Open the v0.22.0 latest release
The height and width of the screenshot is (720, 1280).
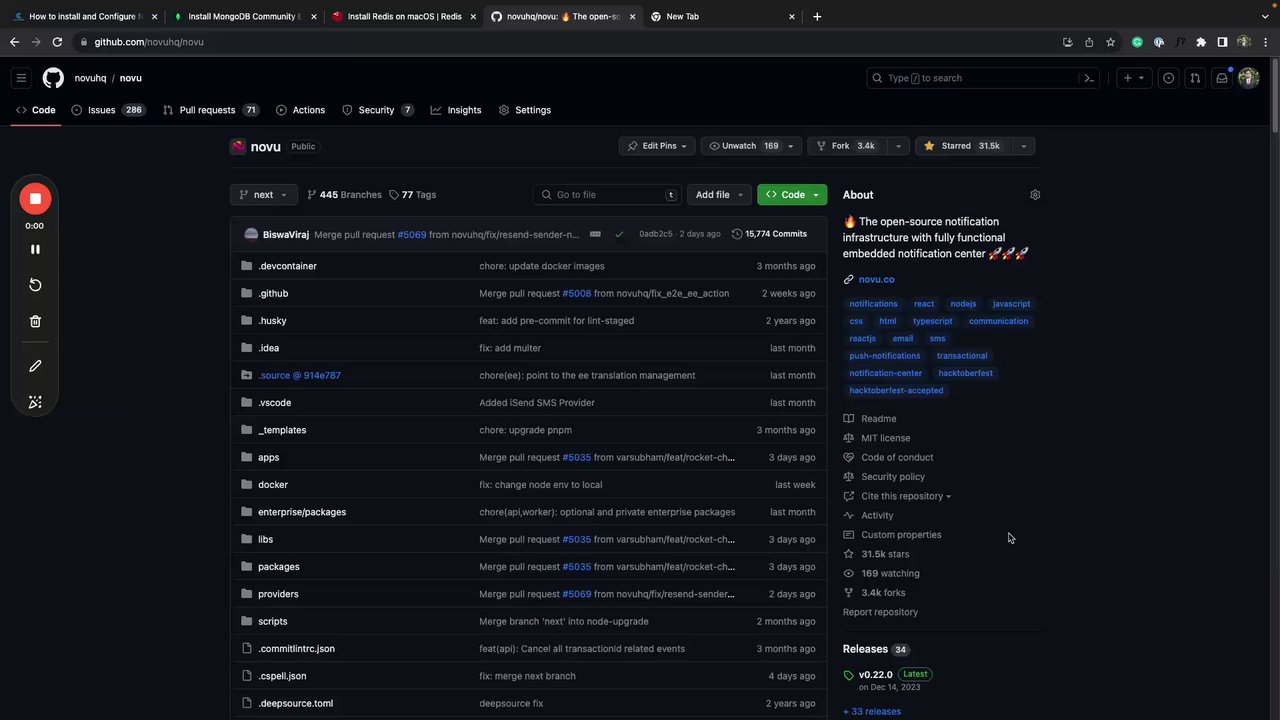pos(876,675)
